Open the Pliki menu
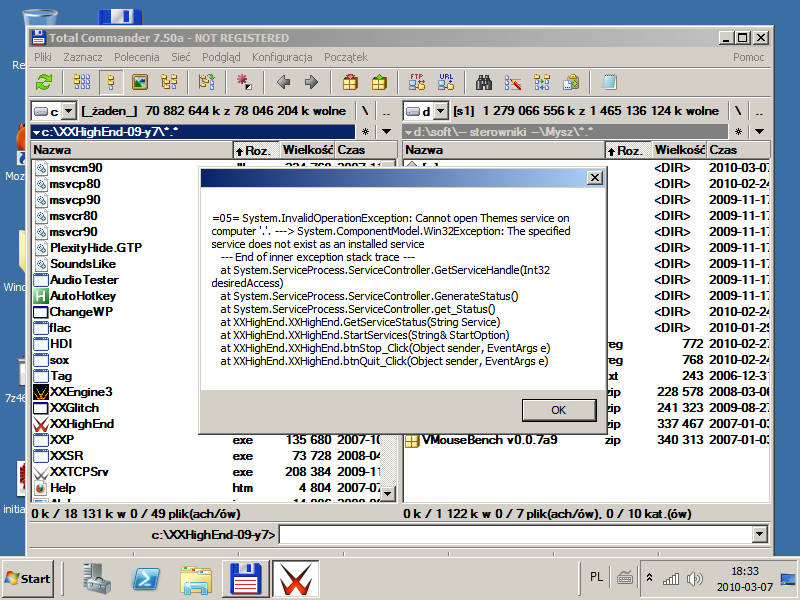 (x=43, y=57)
